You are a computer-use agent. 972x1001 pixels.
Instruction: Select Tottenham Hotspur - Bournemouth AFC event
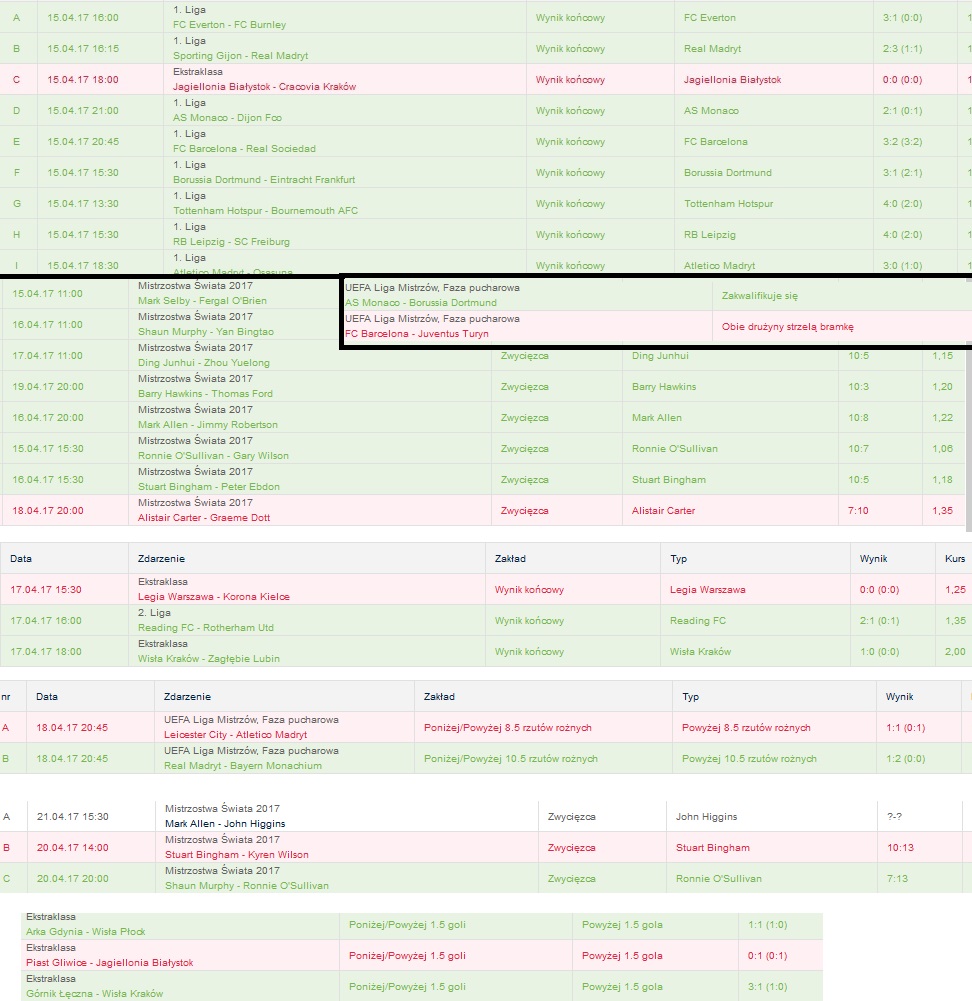(265, 211)
